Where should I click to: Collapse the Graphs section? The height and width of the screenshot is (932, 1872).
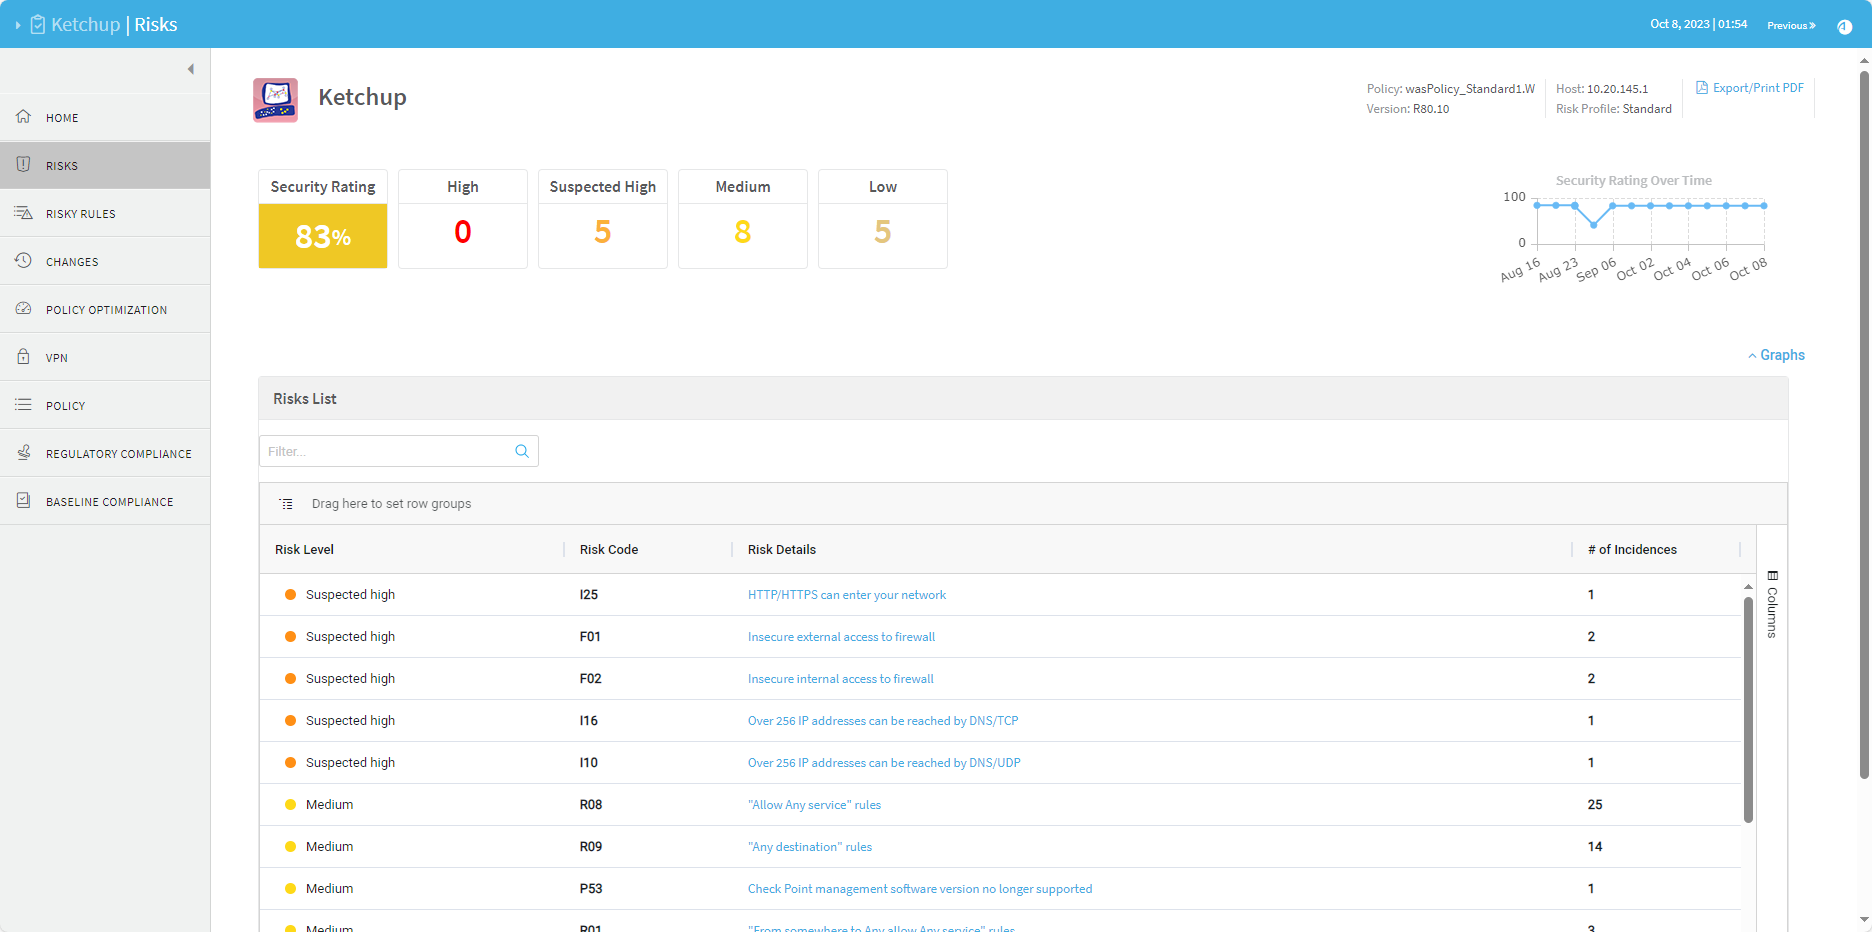click(x=1776, y=355)
